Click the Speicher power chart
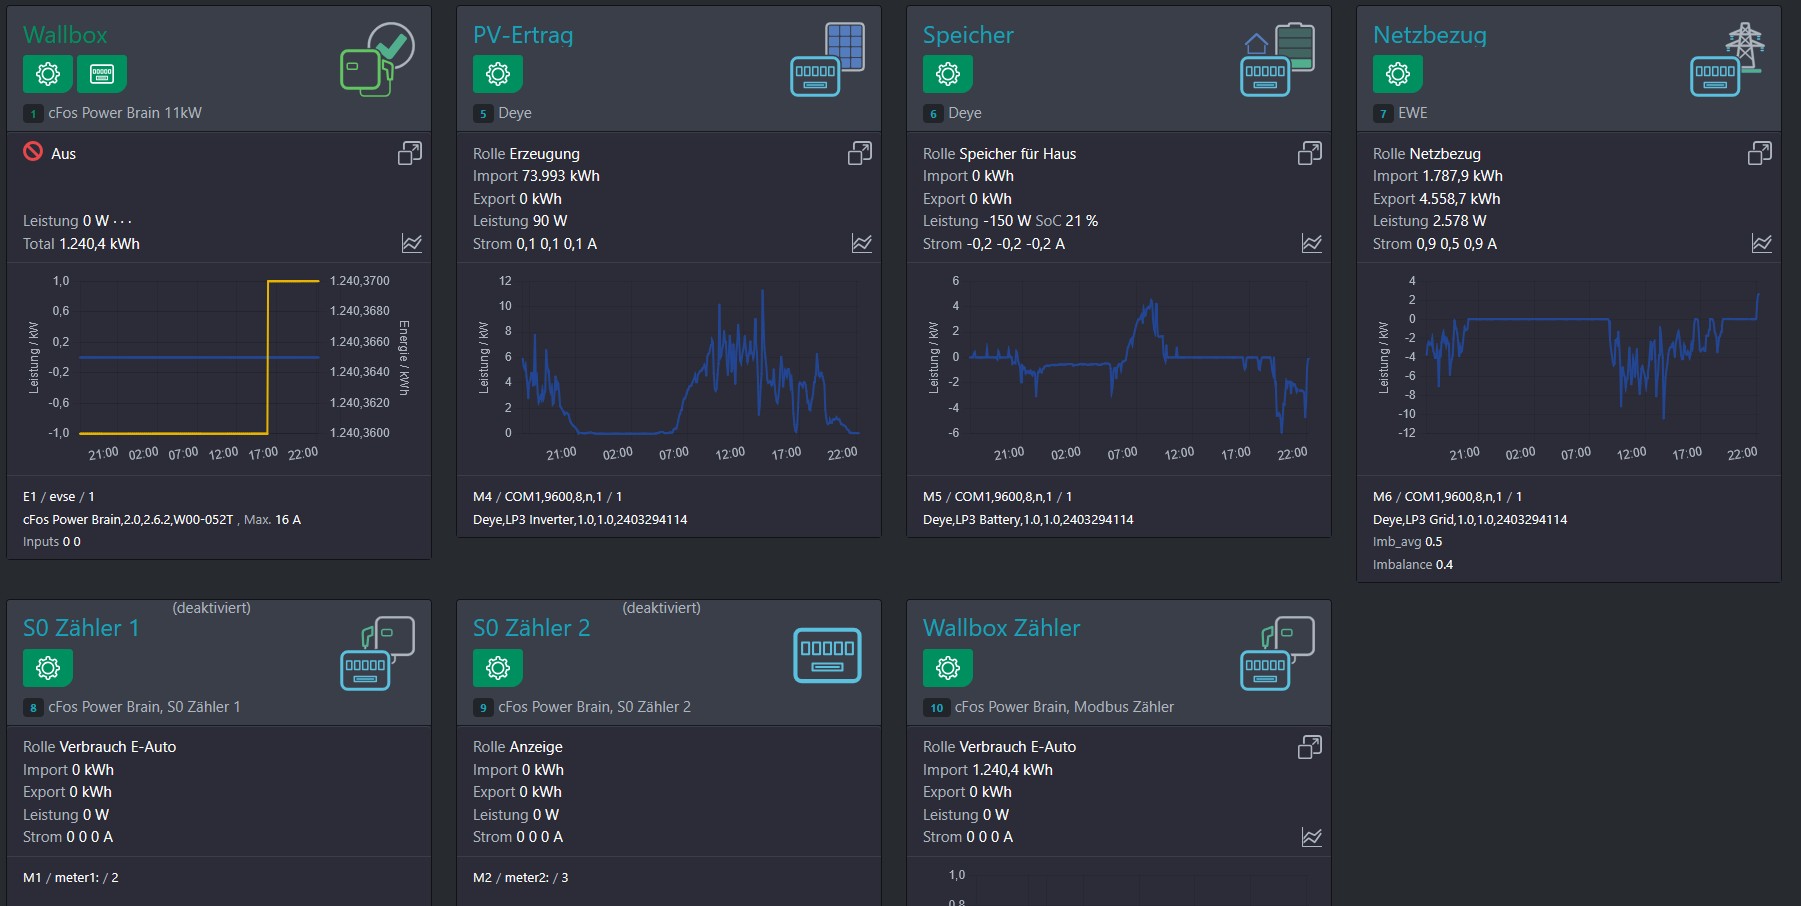 (x=1118, y=367)
